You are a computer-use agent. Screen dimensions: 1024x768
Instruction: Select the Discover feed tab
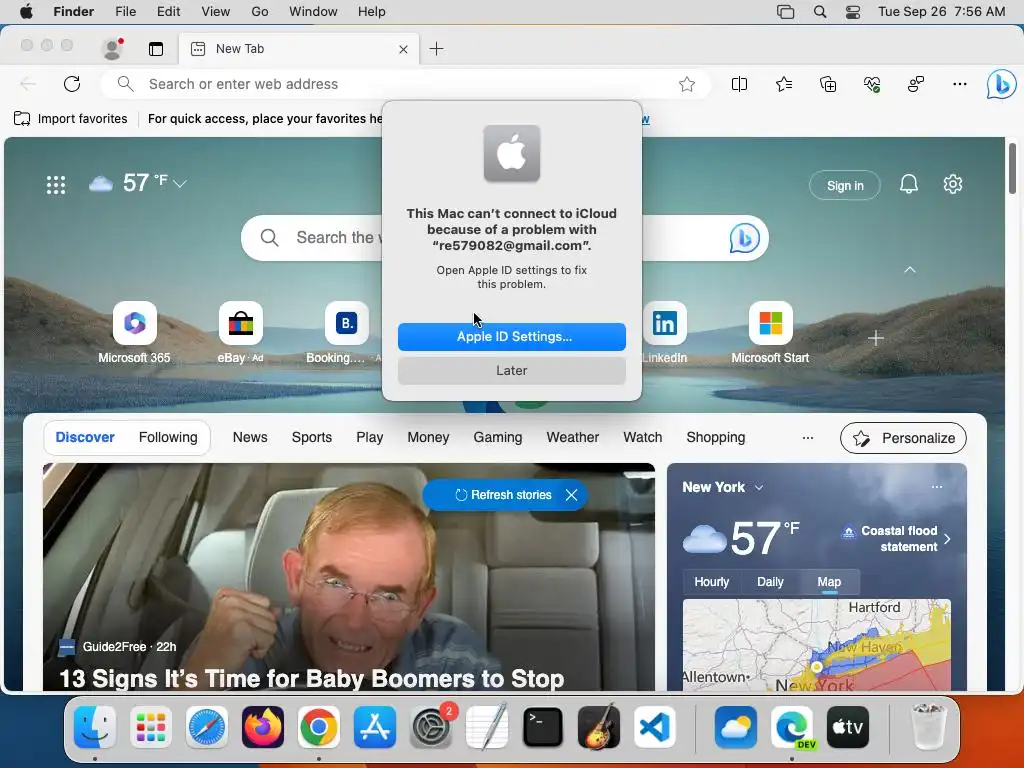click(x=85, y=437)
